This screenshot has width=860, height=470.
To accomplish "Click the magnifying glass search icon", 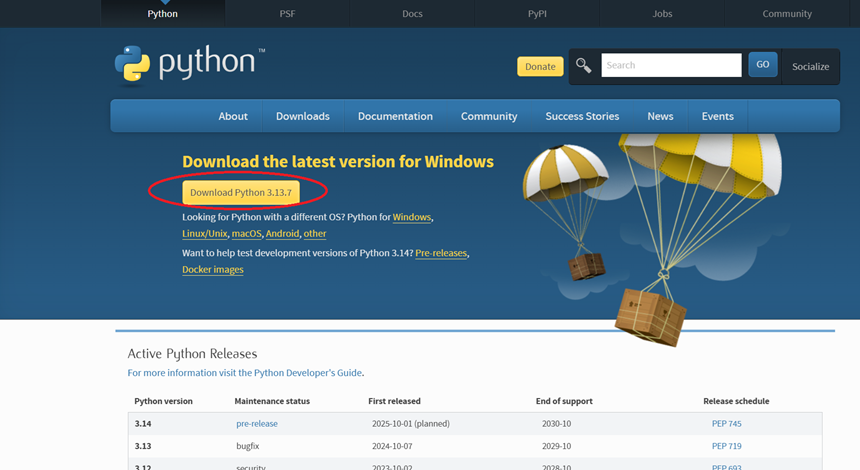I will pyautogui.click(x=584, y=65).
